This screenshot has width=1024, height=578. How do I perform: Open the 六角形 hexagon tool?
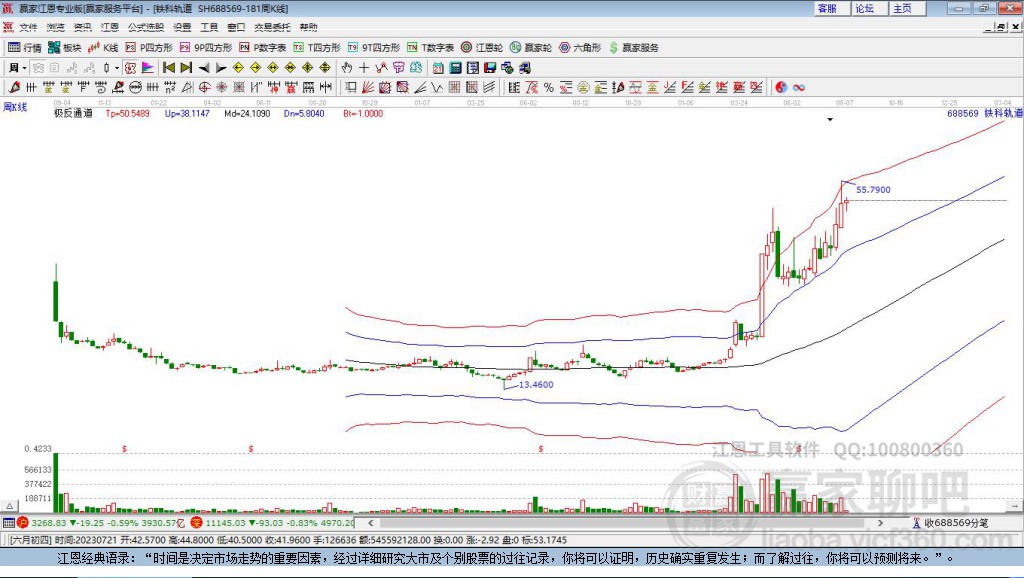click(580, 48)
